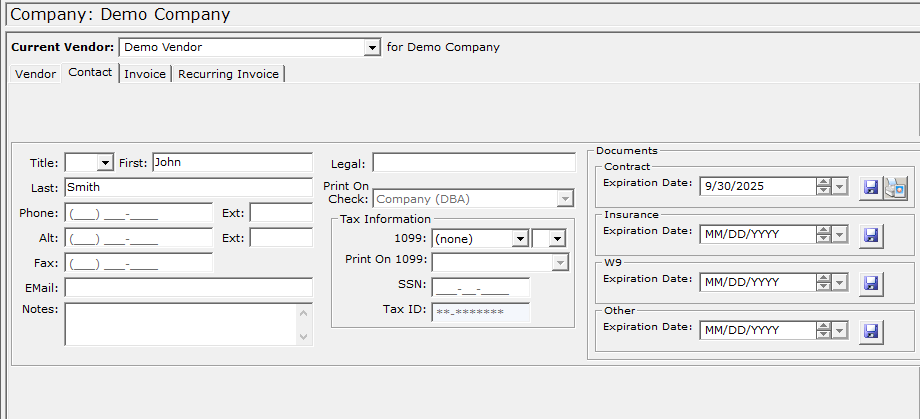Viewport: 920px width, 419px height.
Task: Click the First name field
Action: click(x=232, y=163)
